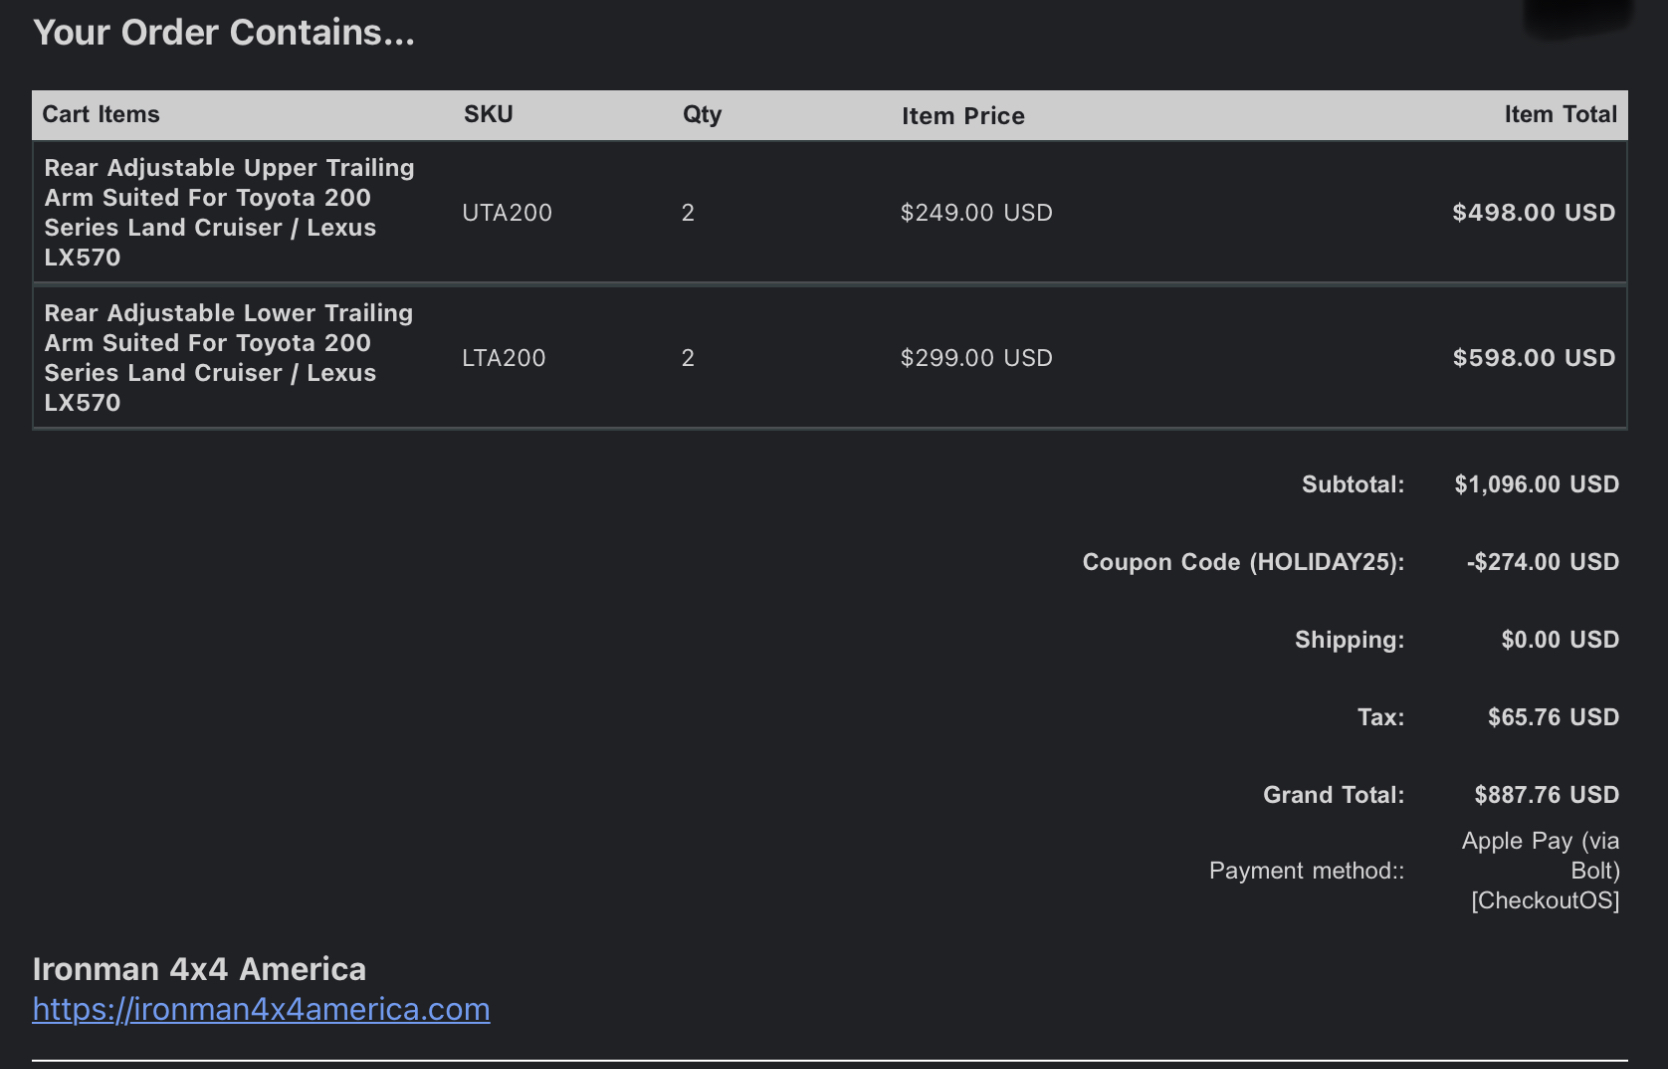Click the quantity 2 in the UTA200 row
1668x1069 pixels.
pos(688,212)
